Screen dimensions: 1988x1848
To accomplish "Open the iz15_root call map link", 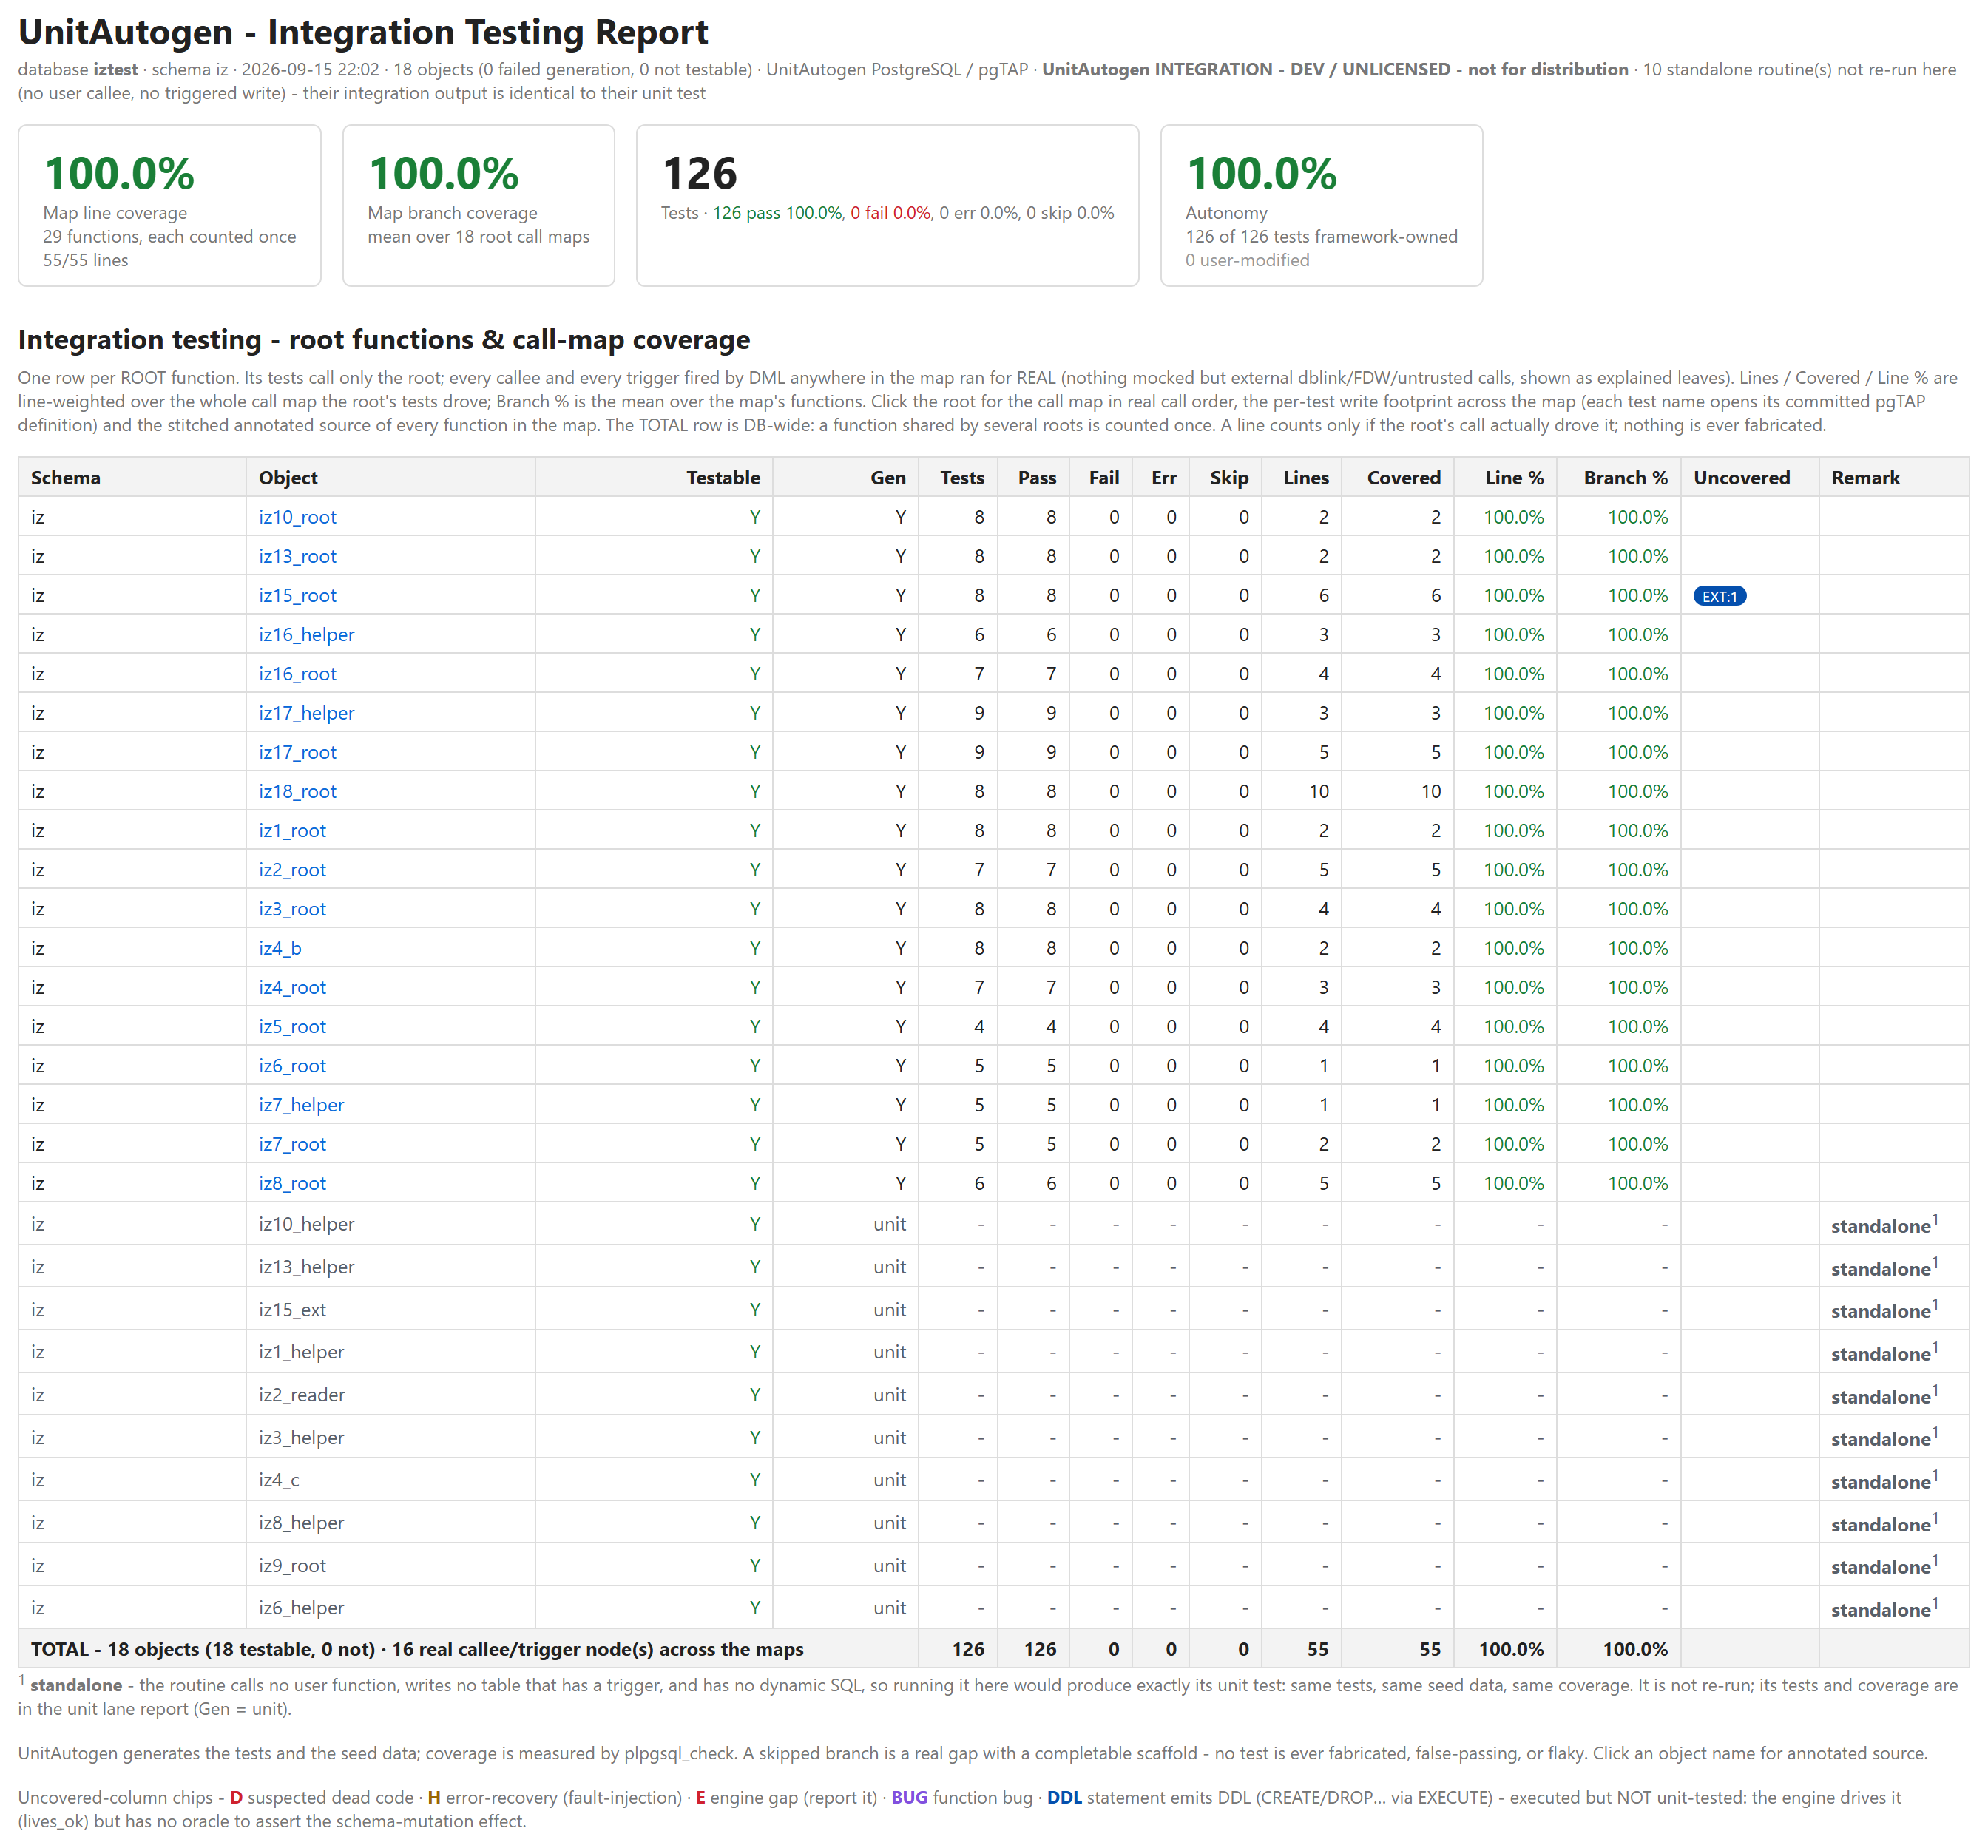I will 297,595.
